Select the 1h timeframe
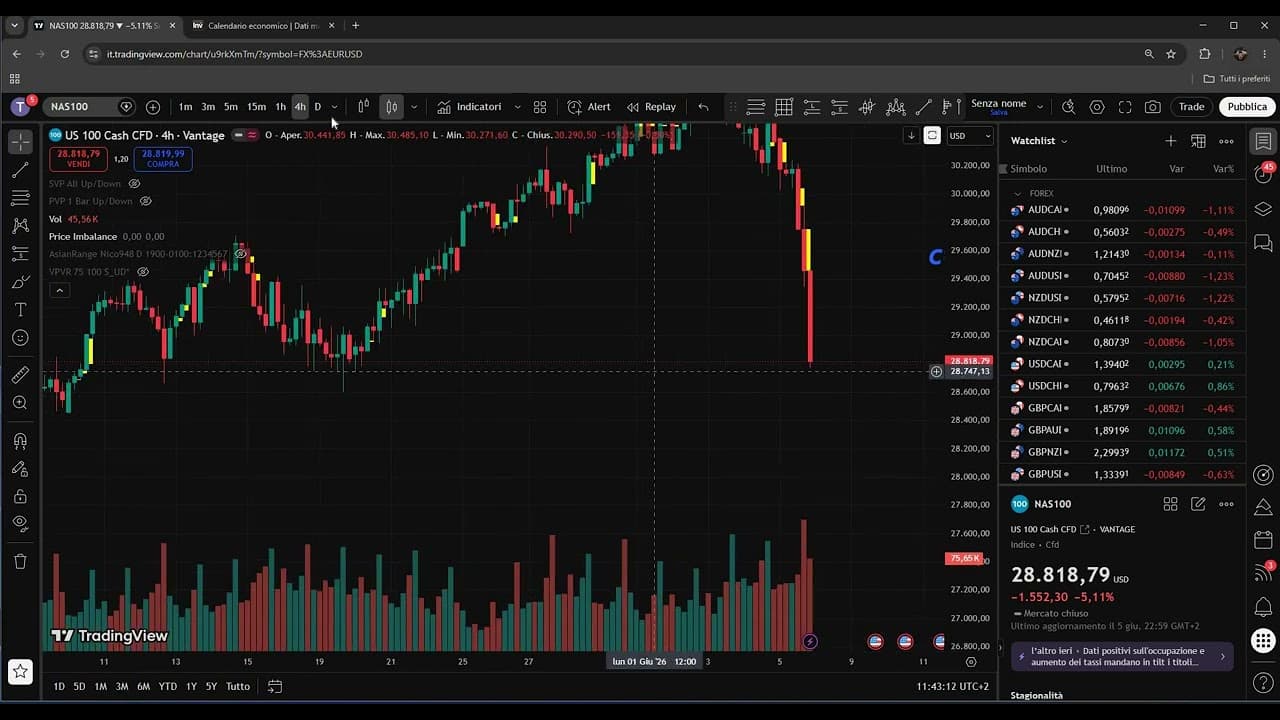 coord(280,107)
